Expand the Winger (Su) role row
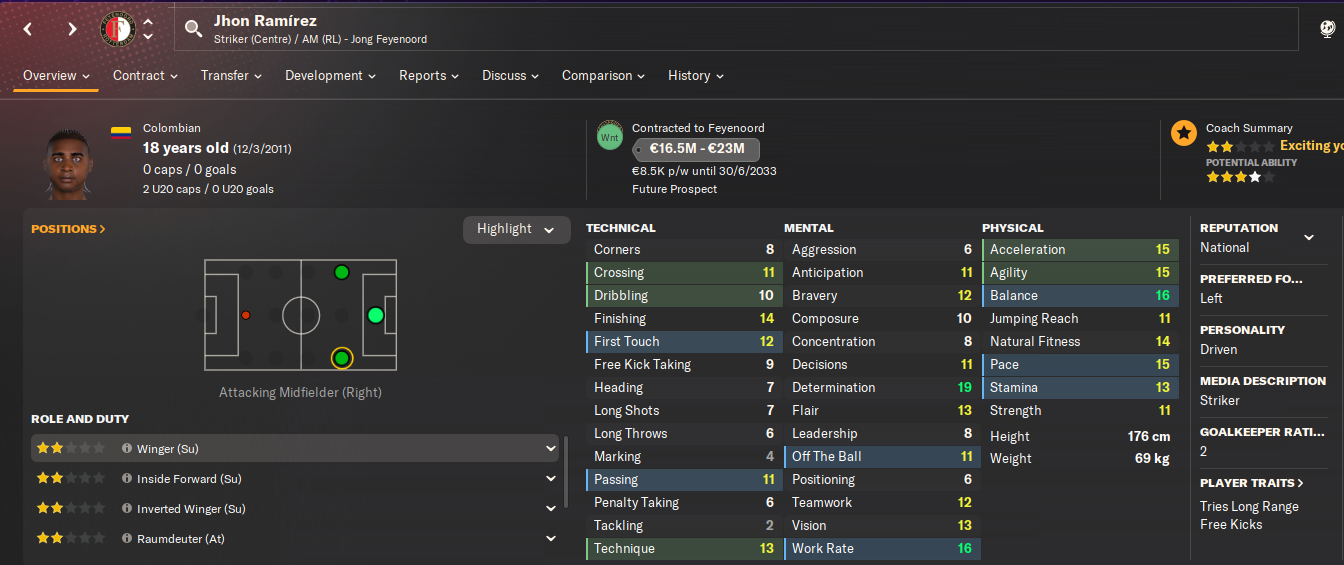The height and width of the screenshot is (565, 1344). (x=550, y=448)
